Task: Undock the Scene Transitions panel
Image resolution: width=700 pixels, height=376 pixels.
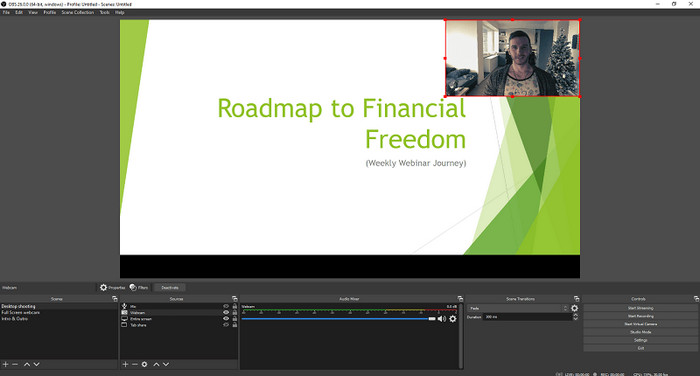Action: [576, 299]
